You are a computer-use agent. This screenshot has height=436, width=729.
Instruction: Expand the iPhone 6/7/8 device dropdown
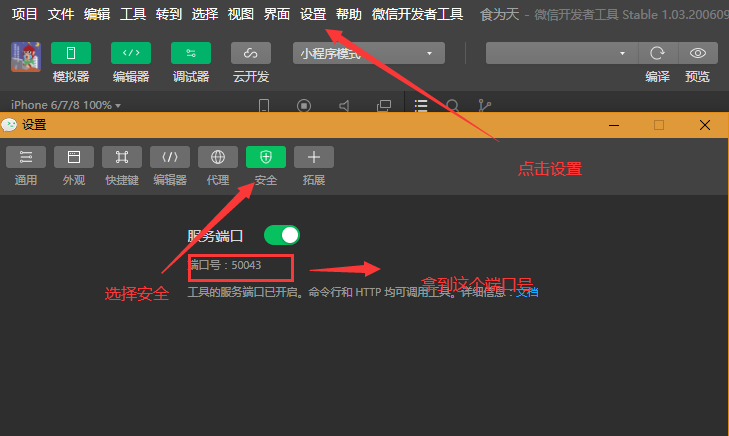(x=66, y=105)
